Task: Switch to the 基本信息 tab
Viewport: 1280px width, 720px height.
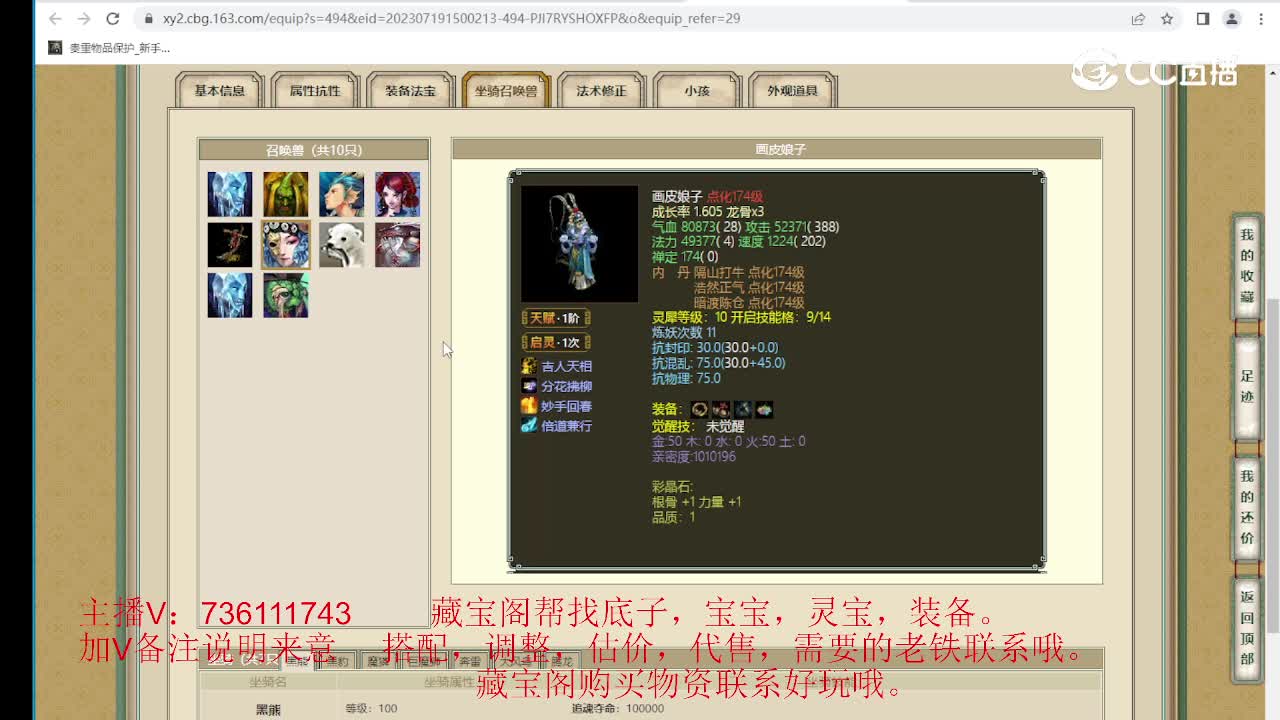Action: click(218, 89)
